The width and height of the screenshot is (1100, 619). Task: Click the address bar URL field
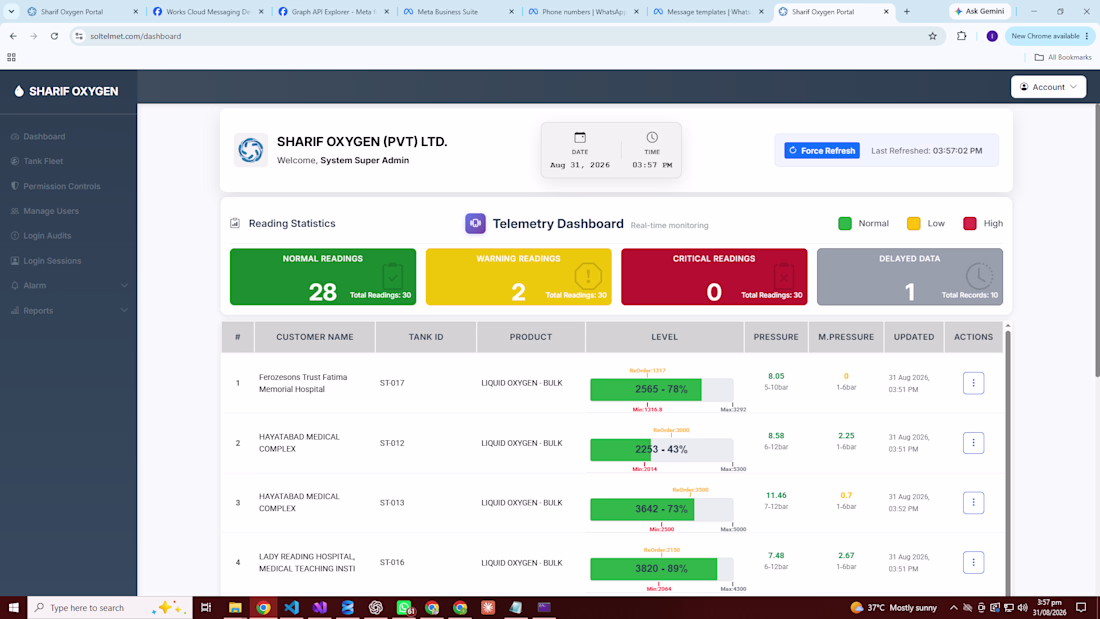504,36
